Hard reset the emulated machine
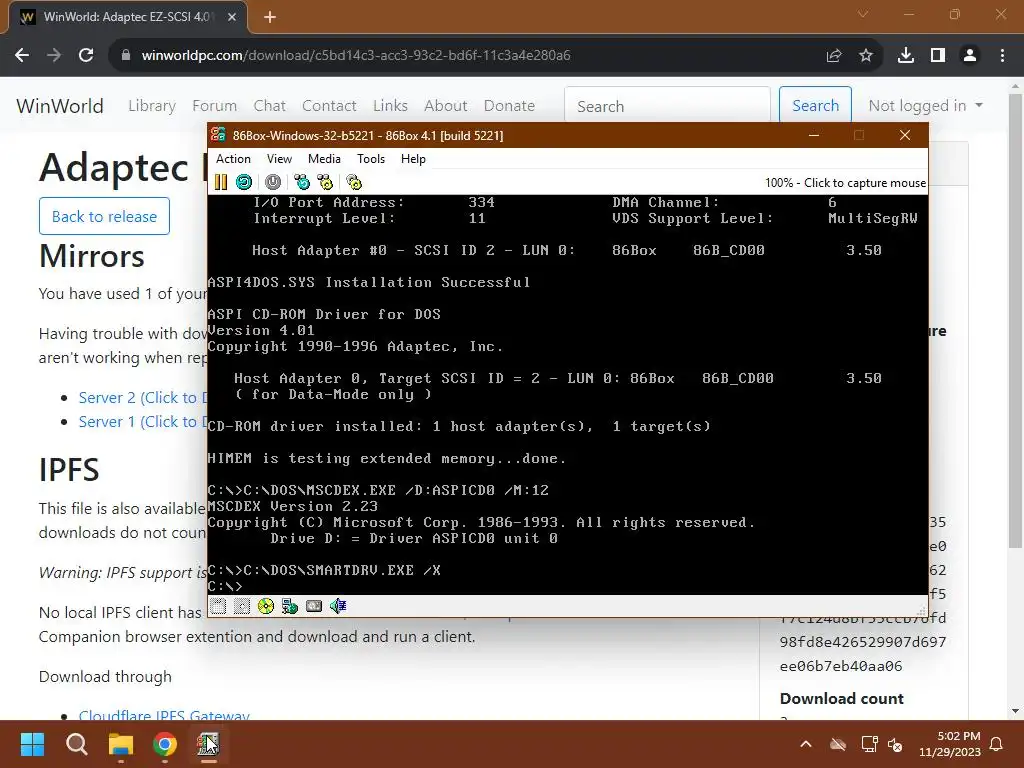1024x768 pixels. [244, 182]
